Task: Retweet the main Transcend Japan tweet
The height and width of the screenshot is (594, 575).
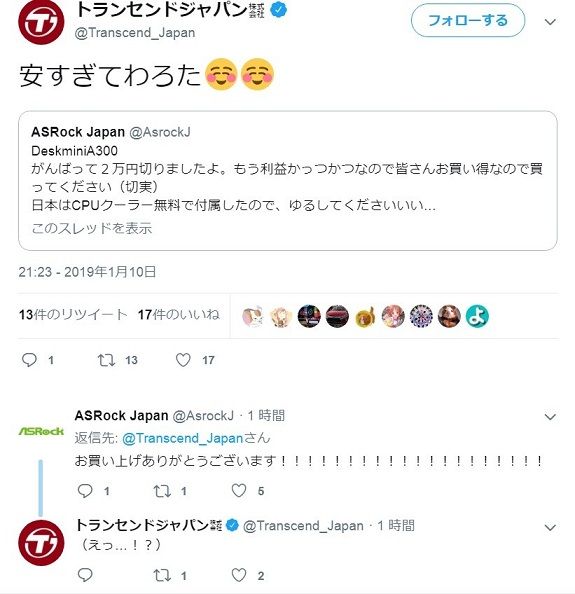Action: click(x=106, y=360)
